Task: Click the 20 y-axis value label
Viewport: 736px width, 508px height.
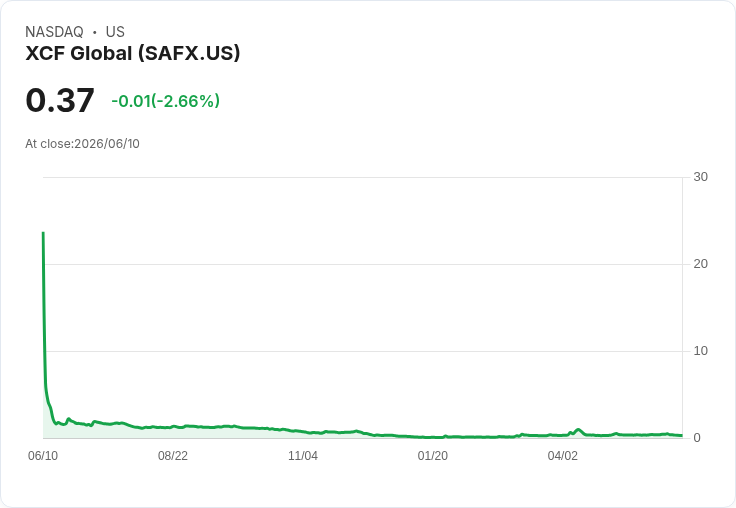Action: click(700, 264)
